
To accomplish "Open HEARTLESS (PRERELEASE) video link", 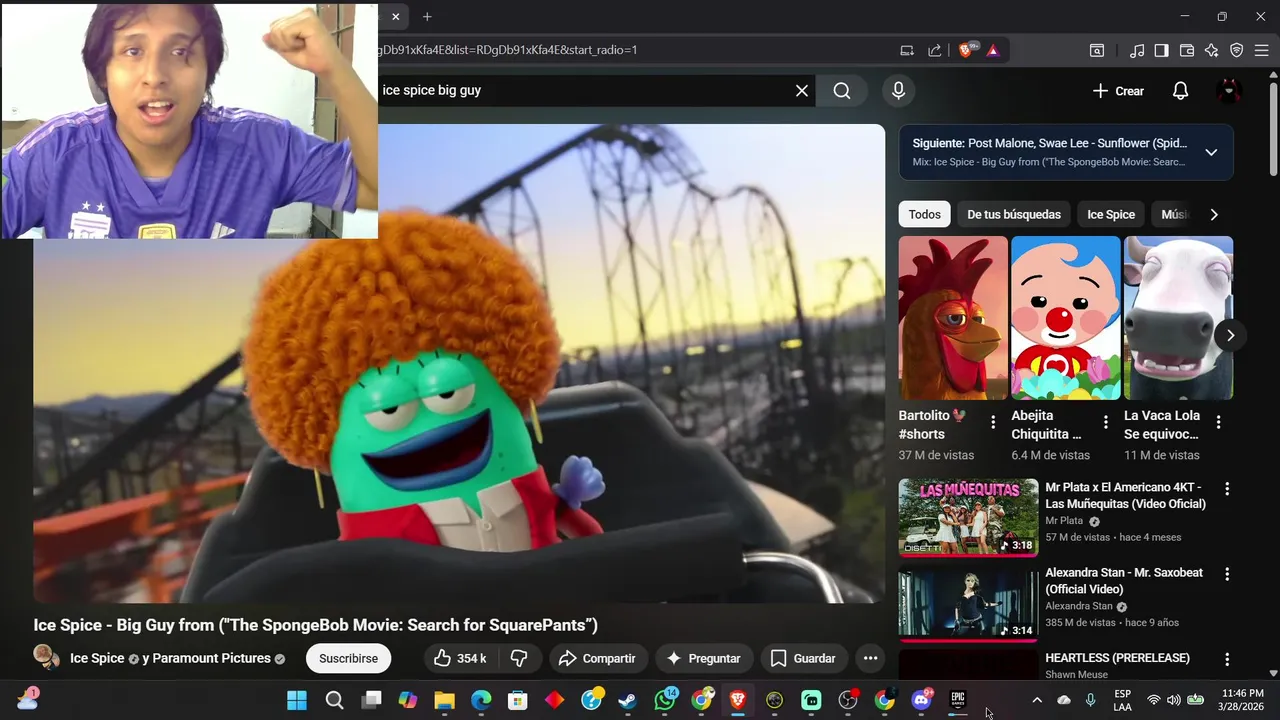I will [x=1117, y=658].
